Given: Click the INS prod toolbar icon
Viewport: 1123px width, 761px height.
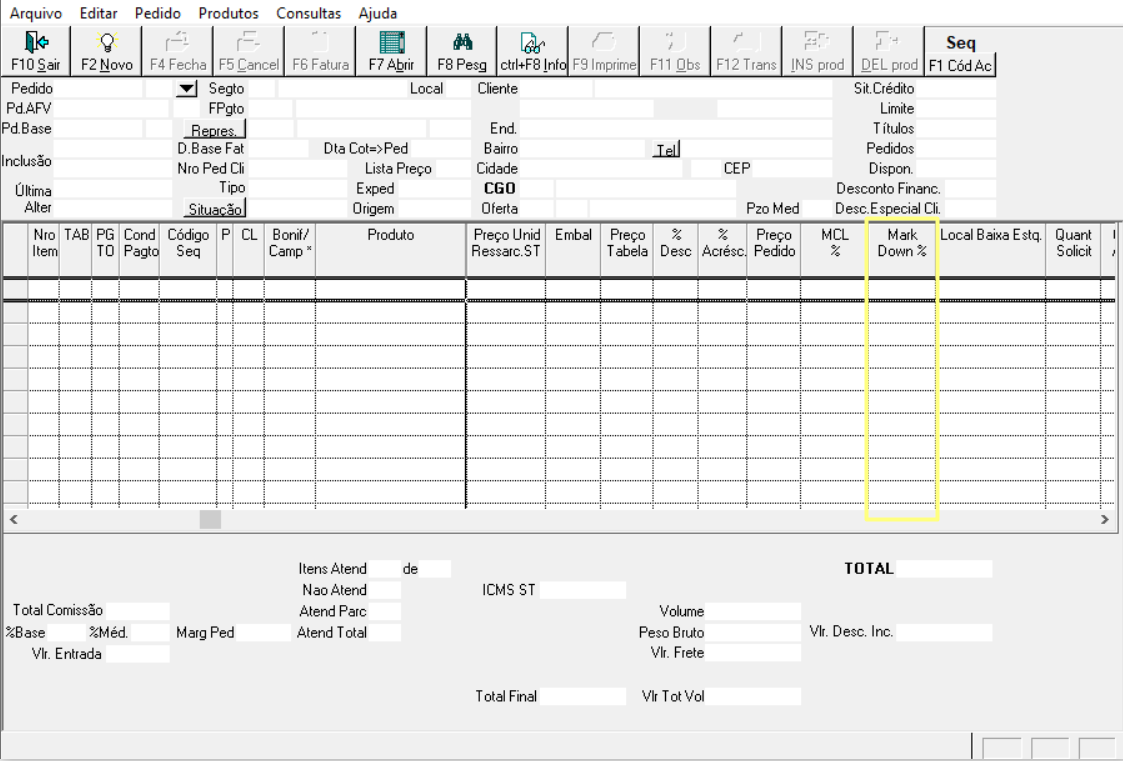Looking at the screenshot, I should (x=817, y=51).
